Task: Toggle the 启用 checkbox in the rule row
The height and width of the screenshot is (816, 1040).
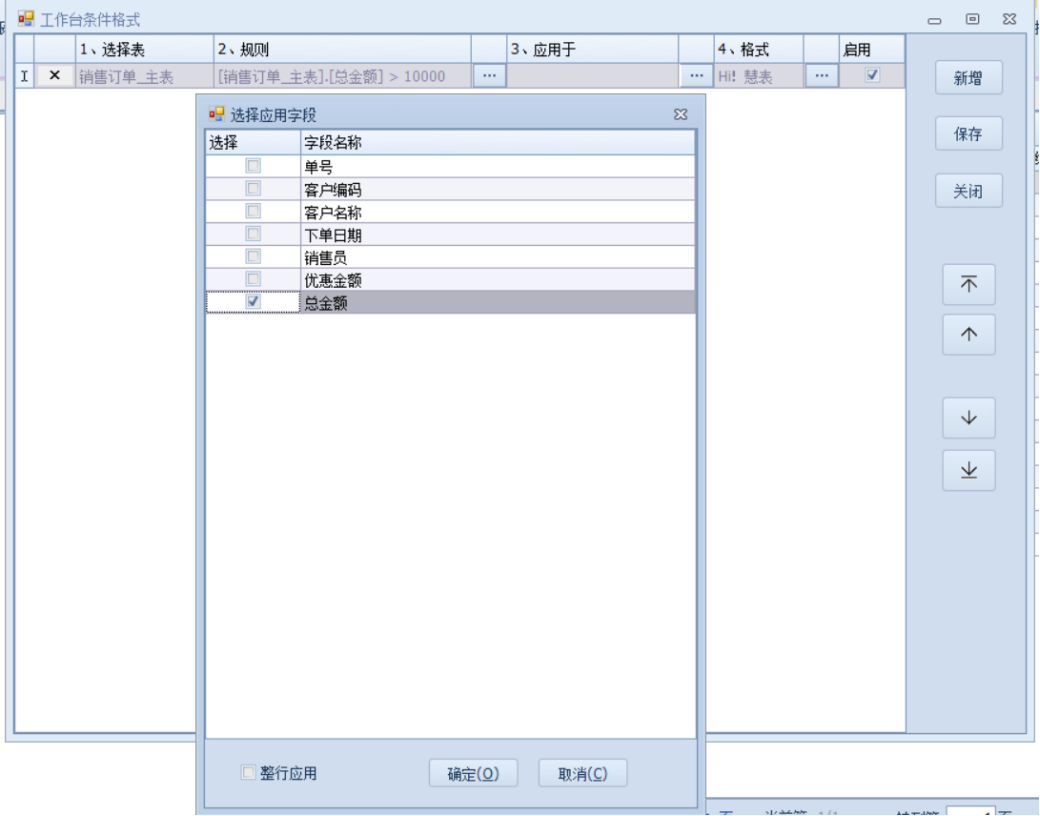Action: [x=872, y=75]
